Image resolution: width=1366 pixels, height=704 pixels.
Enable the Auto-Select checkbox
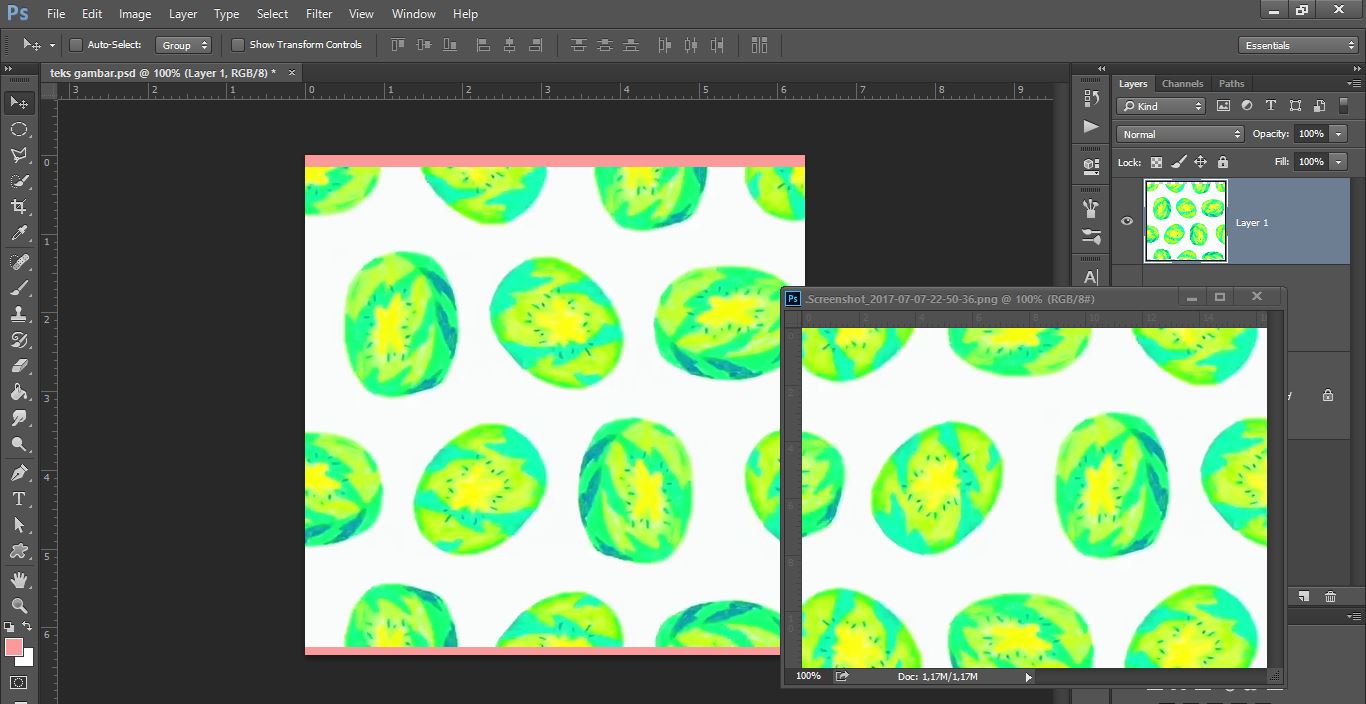[75, 45]
